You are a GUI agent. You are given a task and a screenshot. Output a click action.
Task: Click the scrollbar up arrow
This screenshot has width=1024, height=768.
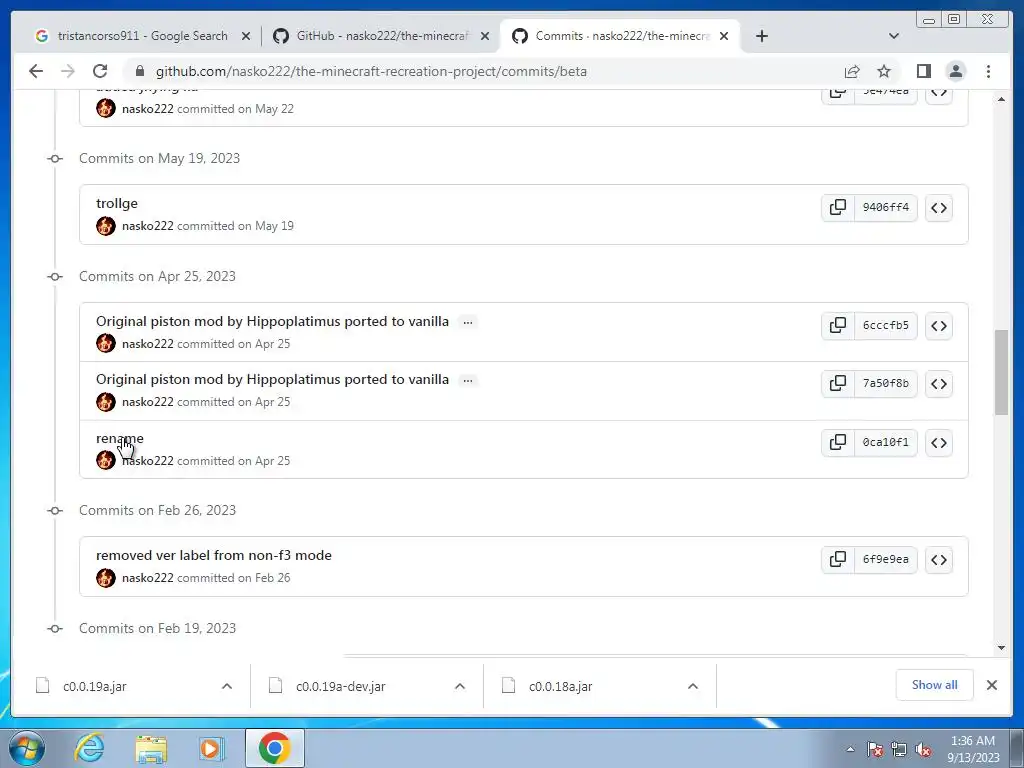coord(1001,99)
